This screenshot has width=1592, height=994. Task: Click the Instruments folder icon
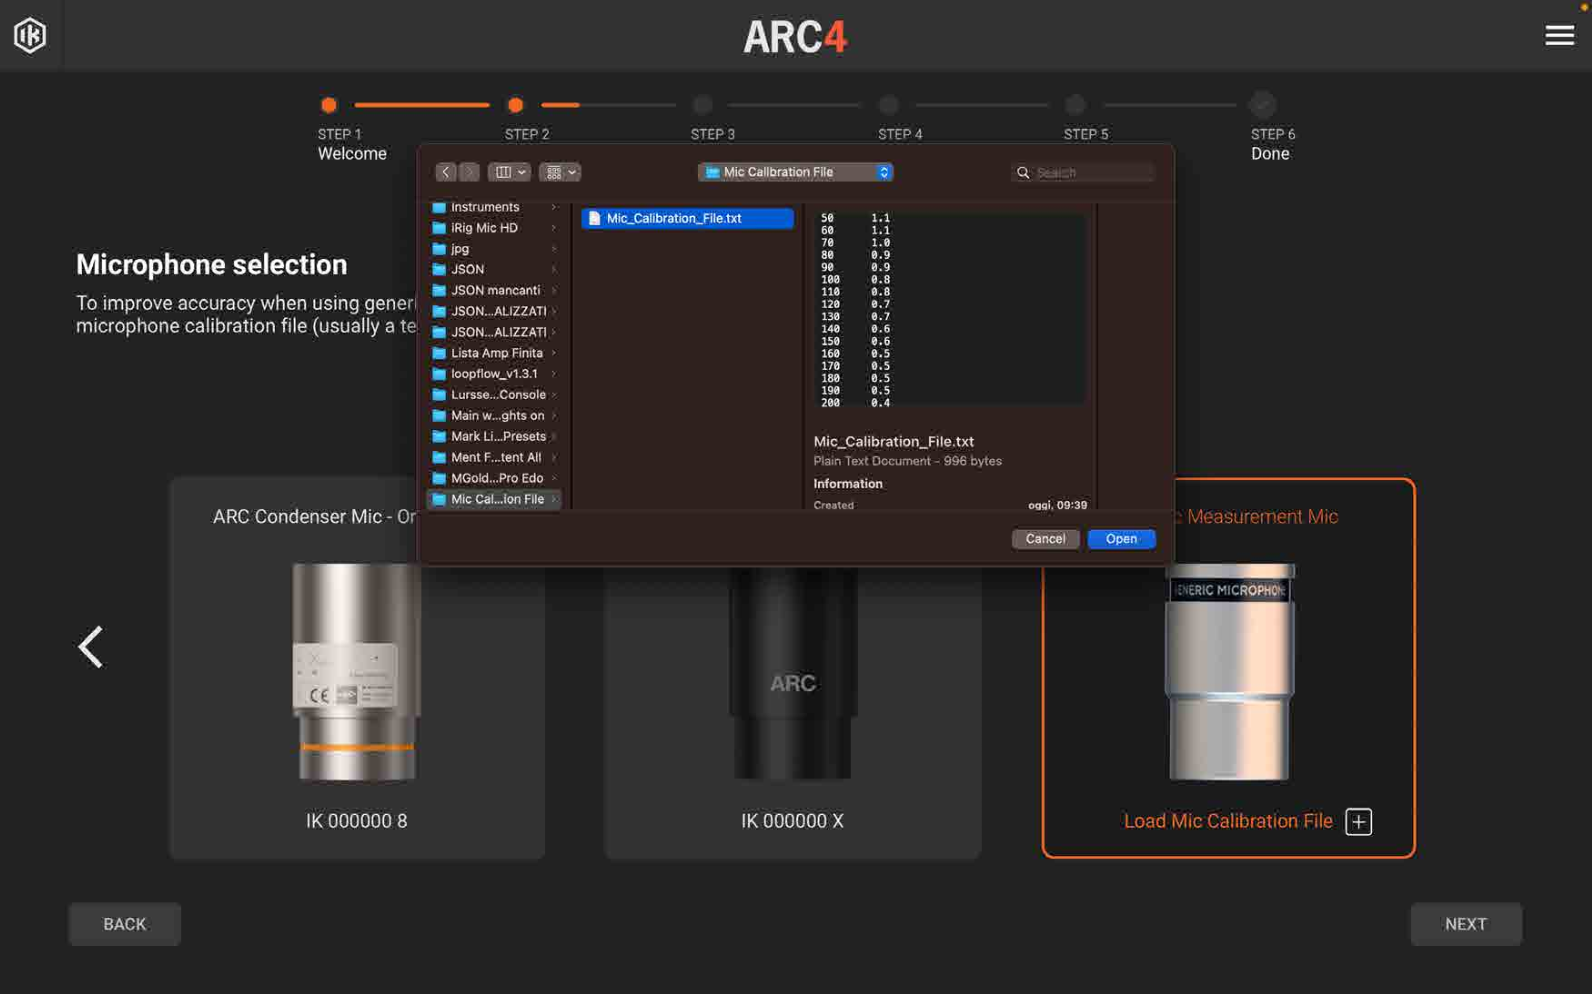[438, 207]
